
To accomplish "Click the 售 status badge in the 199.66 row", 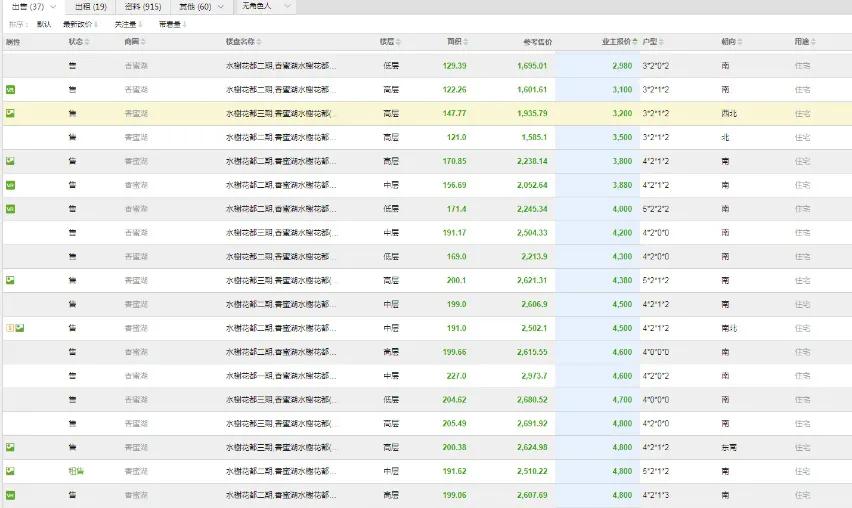I will point(72,352).
